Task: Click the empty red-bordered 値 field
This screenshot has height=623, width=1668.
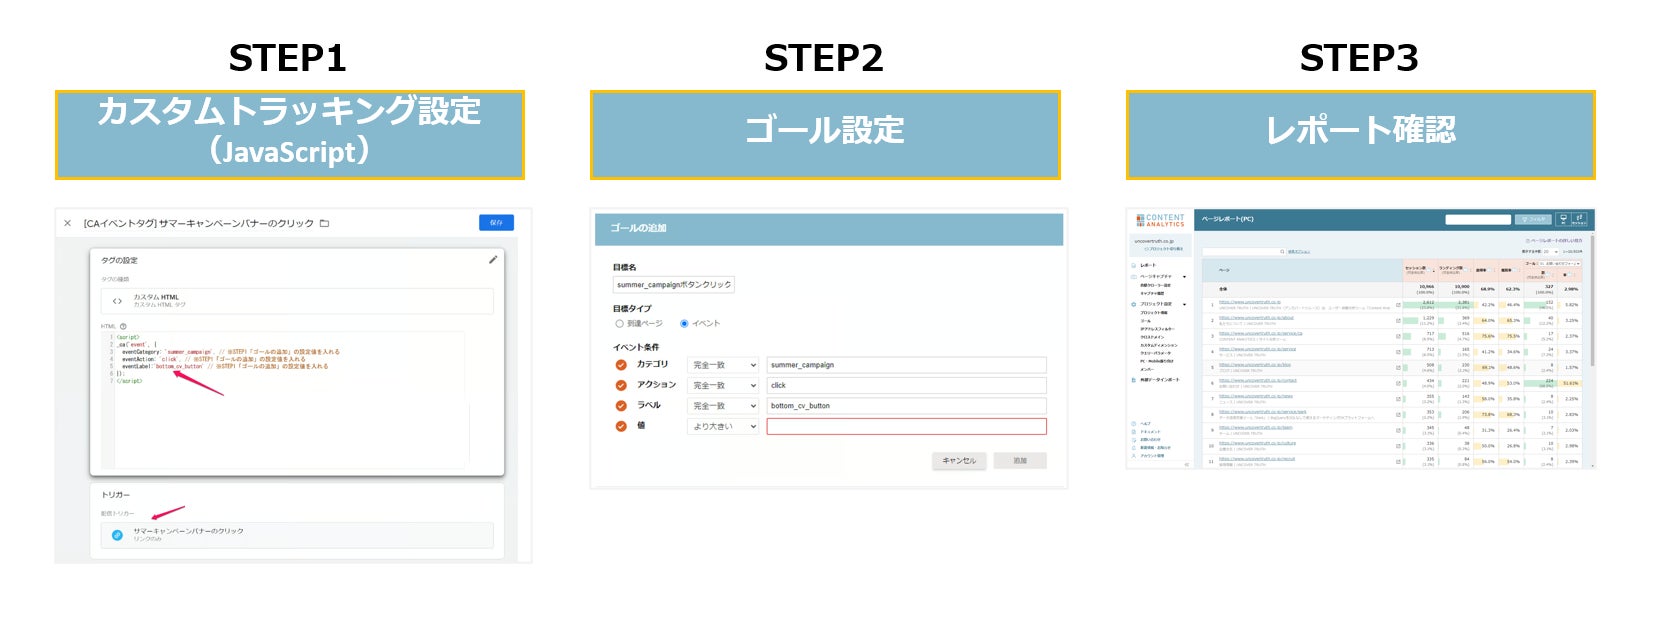Action: tap(907, 427)
